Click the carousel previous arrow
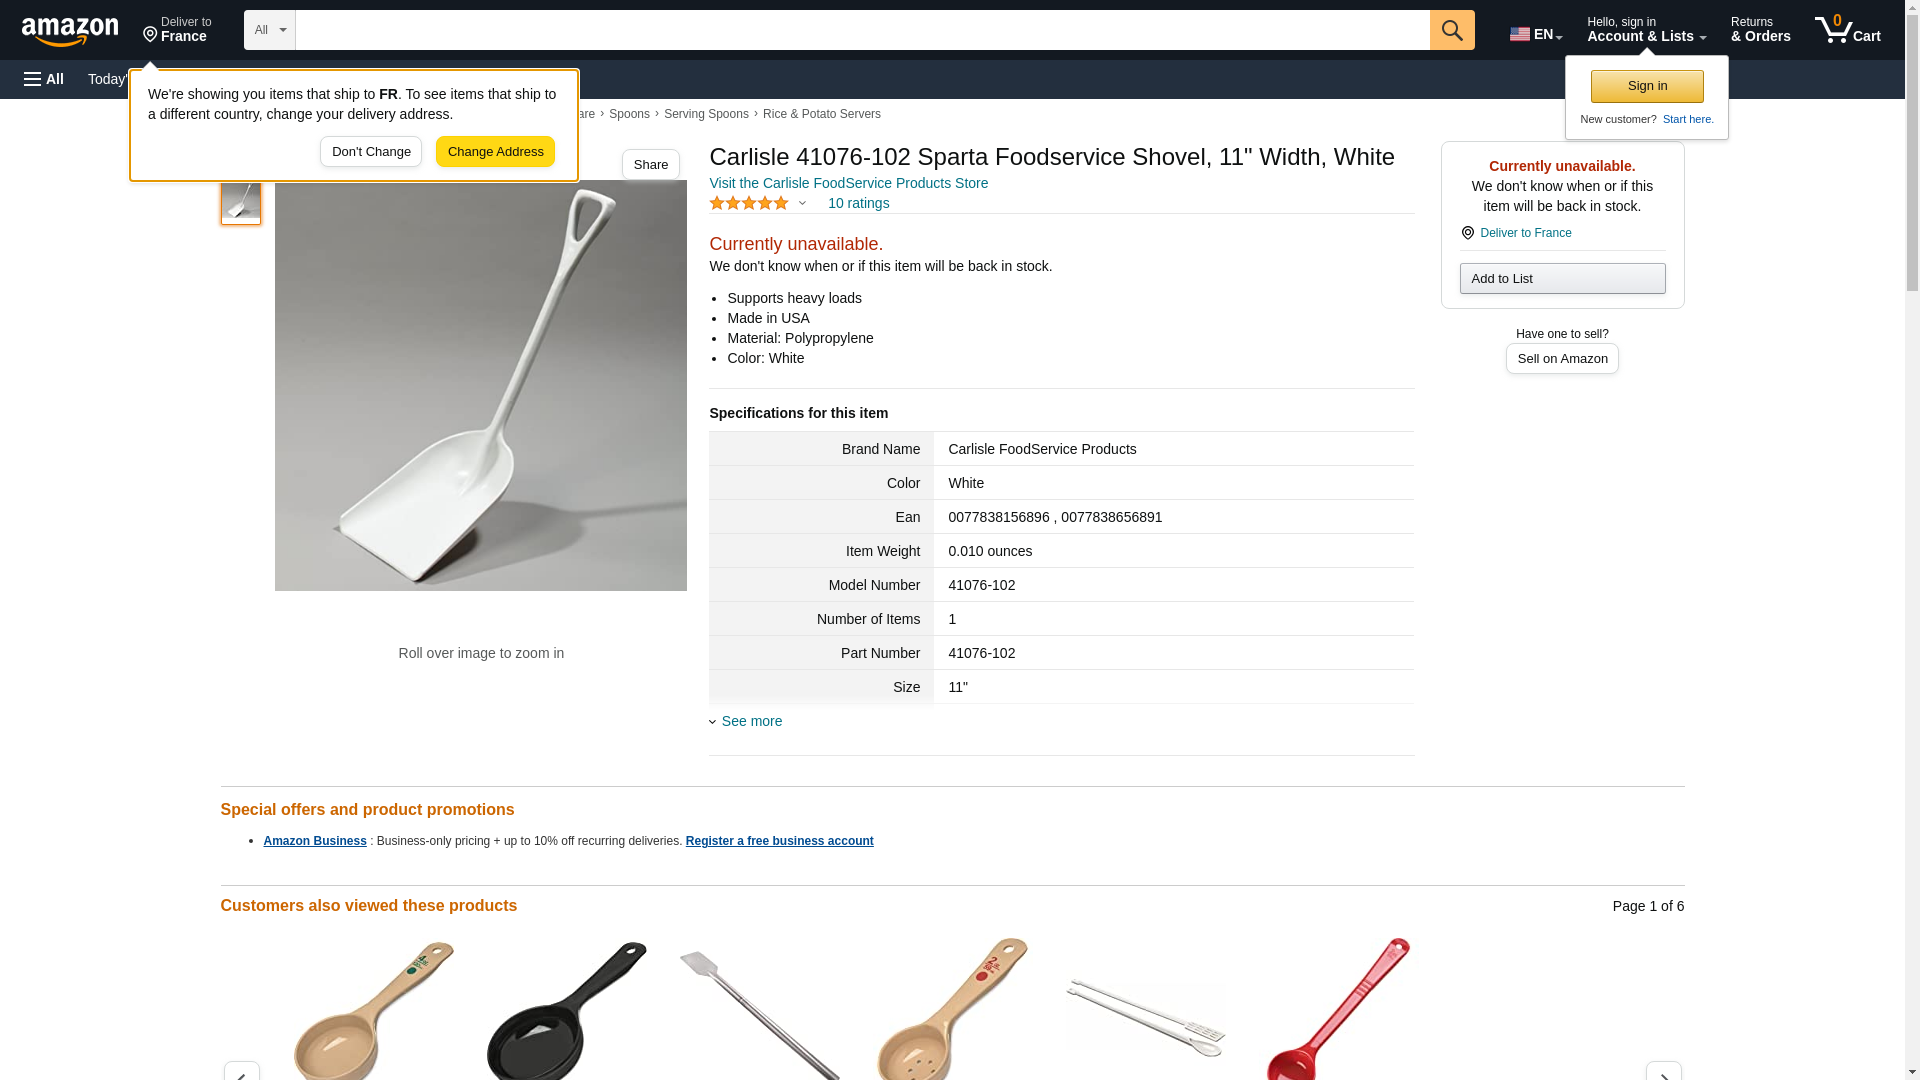1920x1080 pixels. click(241, 1071)
